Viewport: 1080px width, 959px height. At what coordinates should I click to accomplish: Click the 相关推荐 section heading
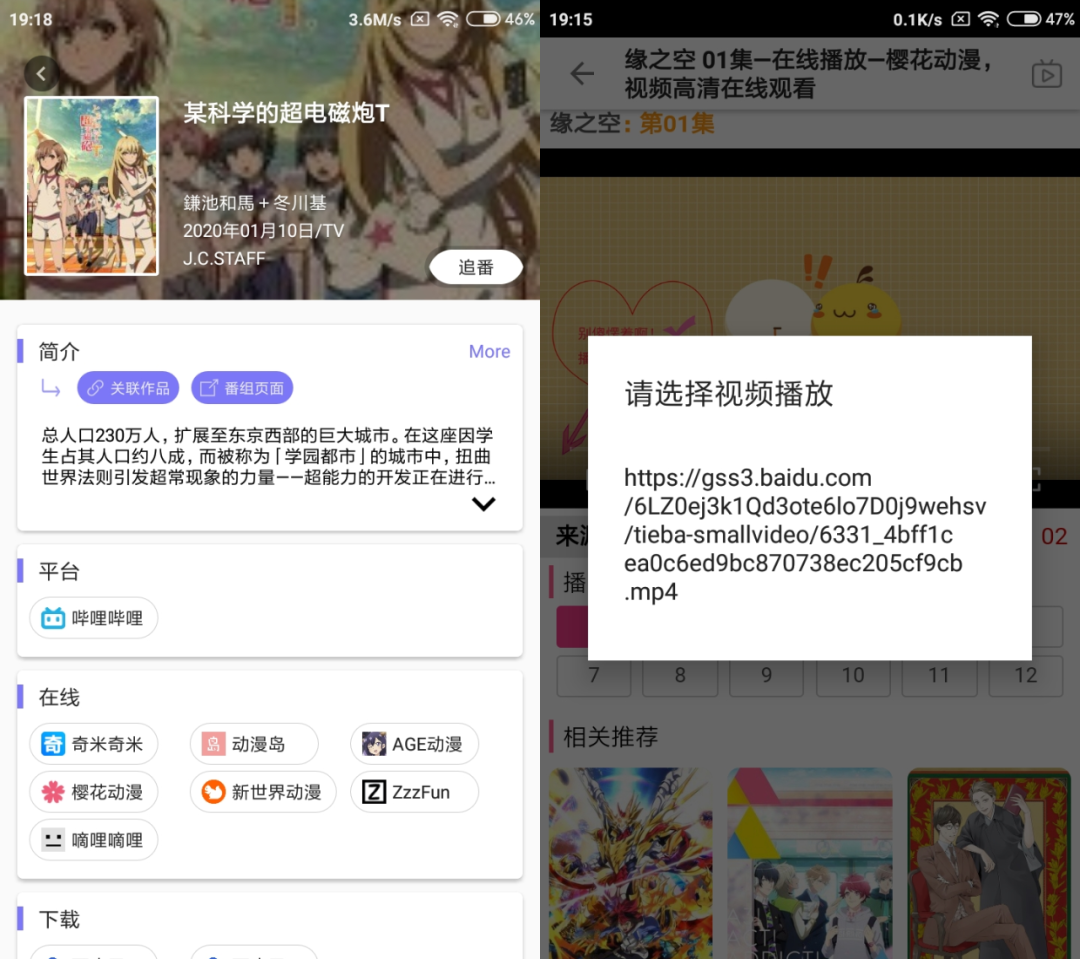tap(611, 737)
